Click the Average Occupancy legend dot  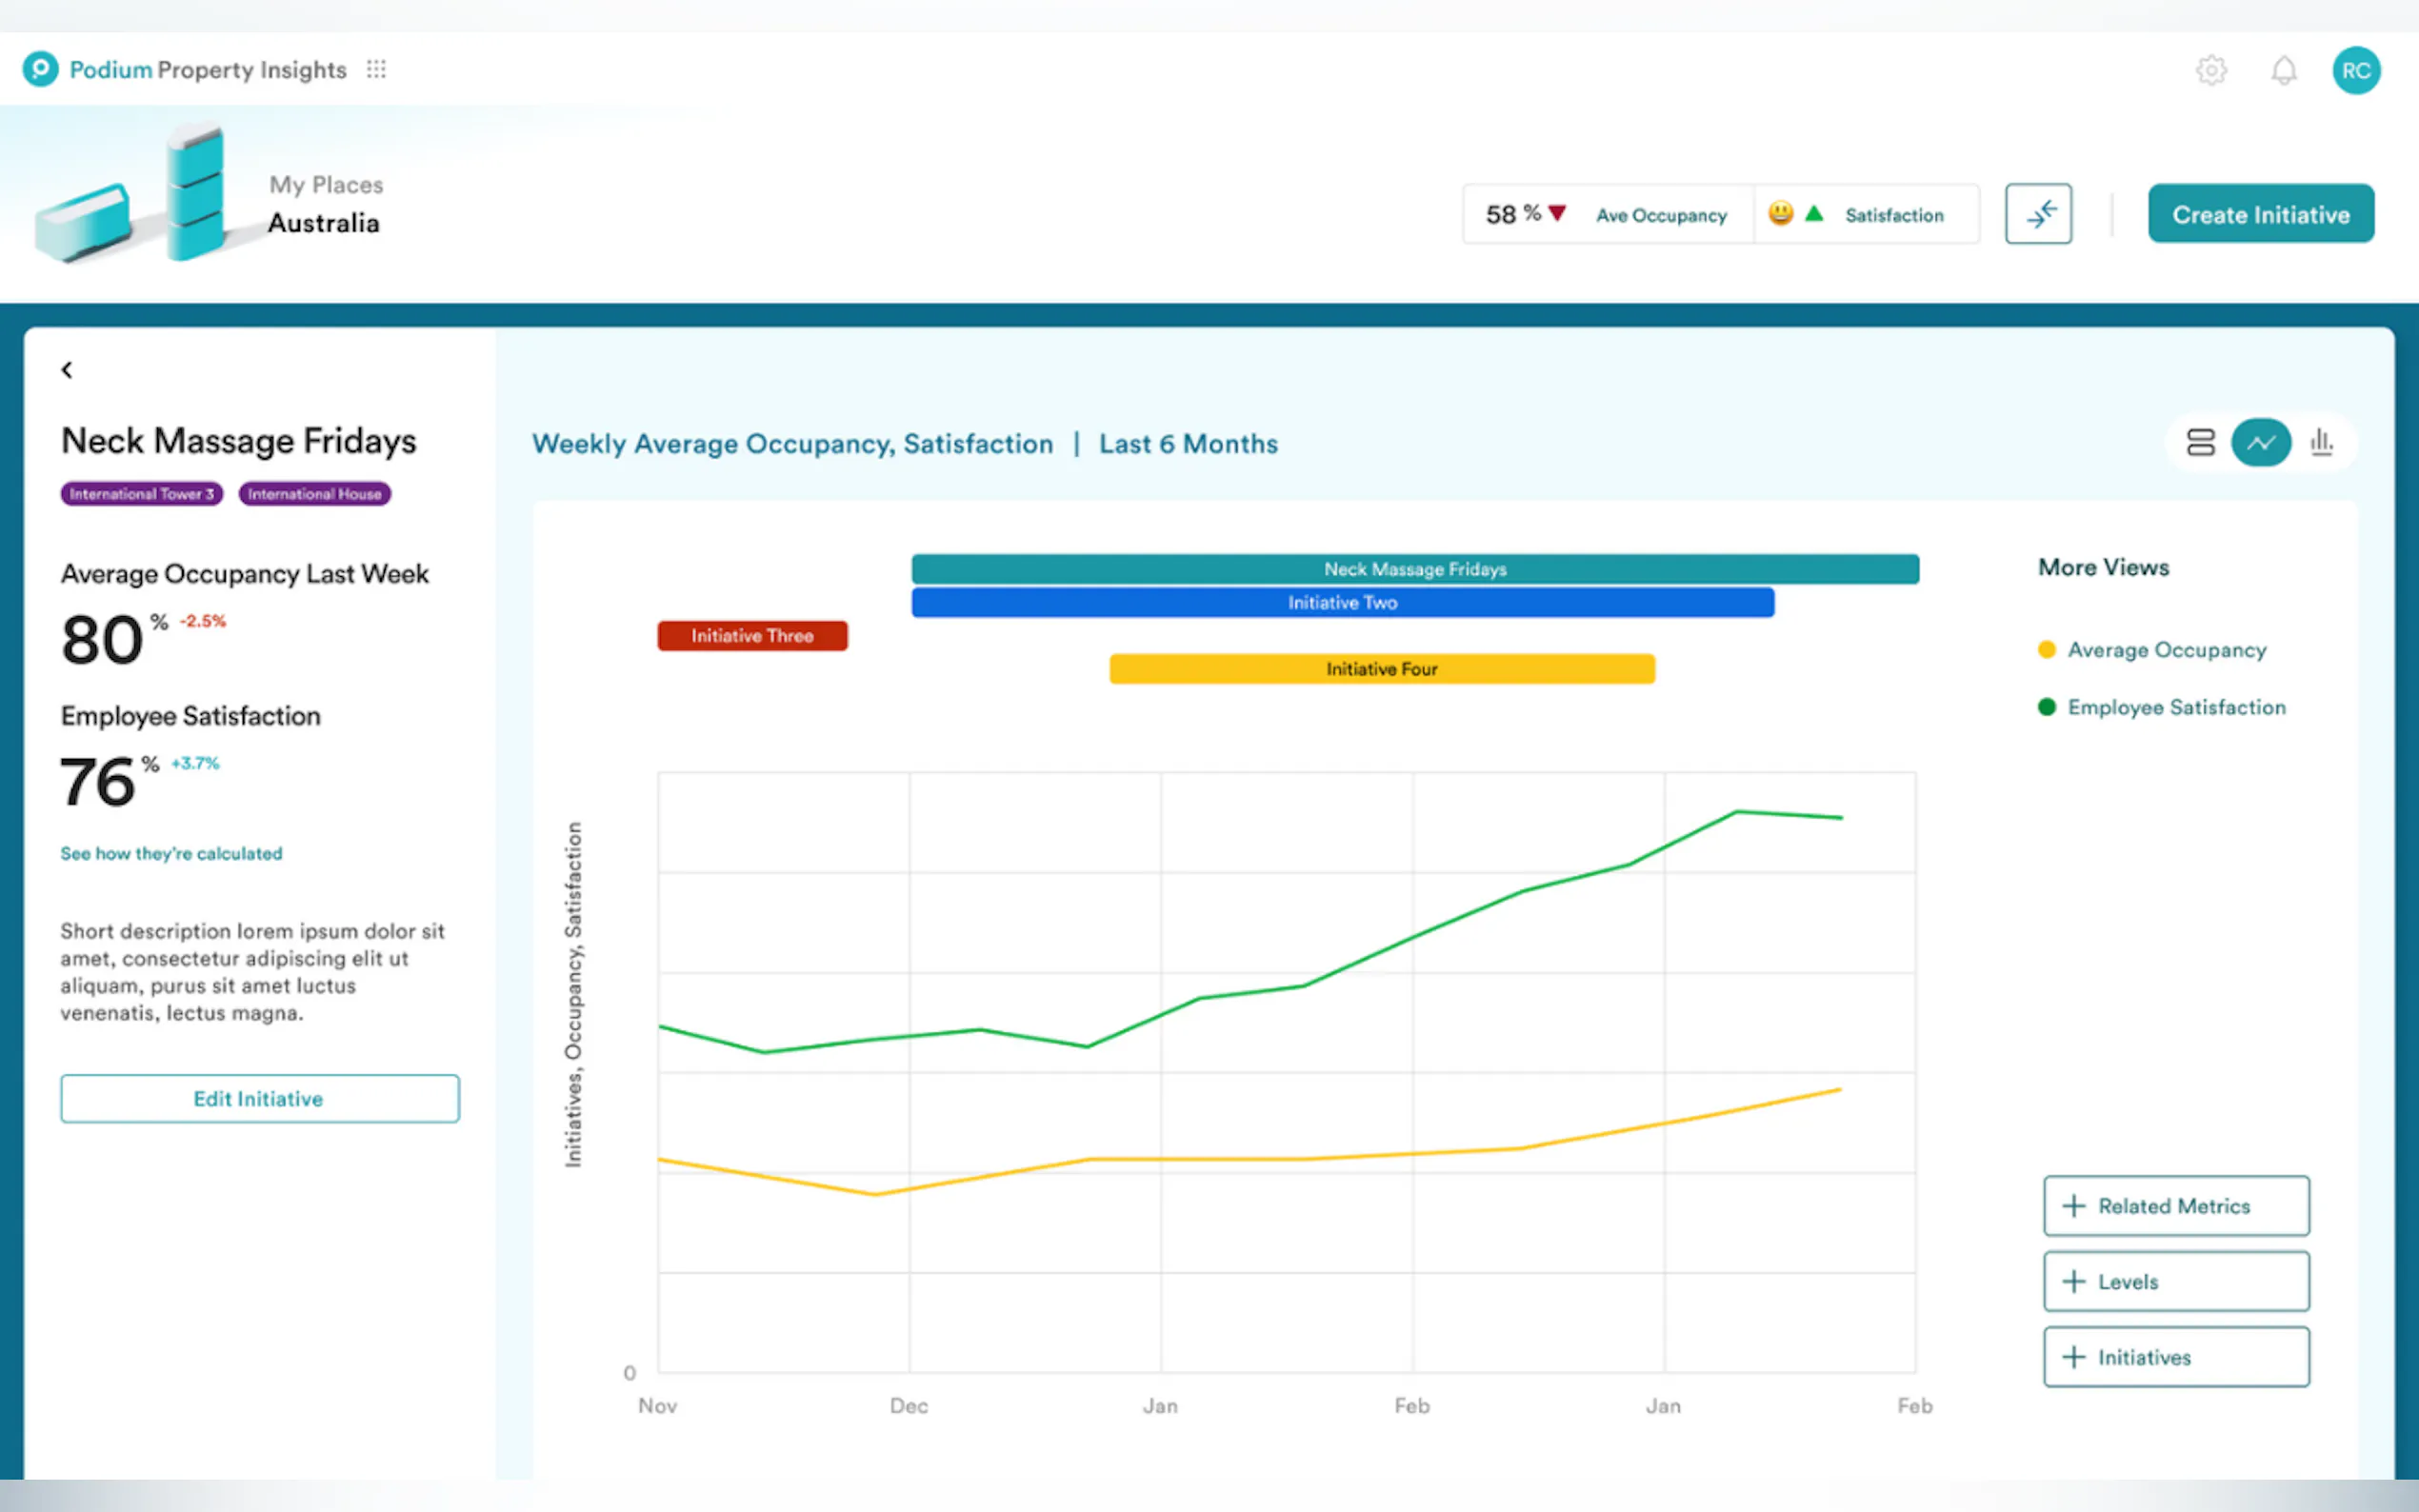[x=2046, y=650]
